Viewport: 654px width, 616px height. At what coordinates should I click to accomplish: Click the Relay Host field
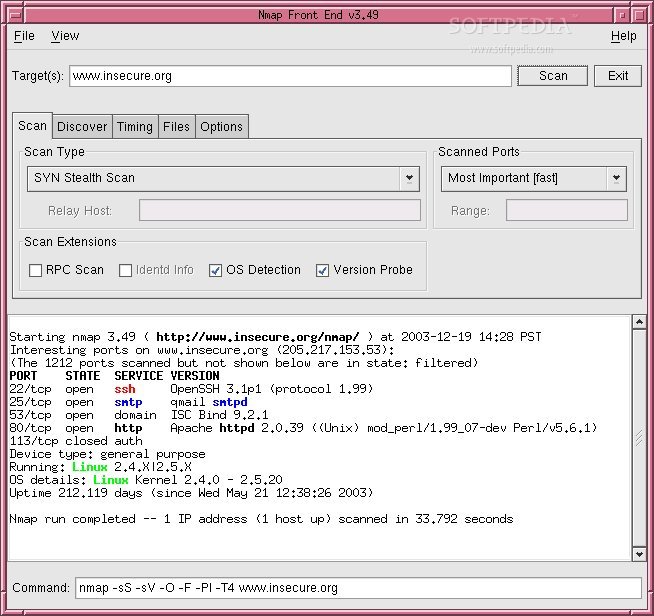(x=280, y=210)
